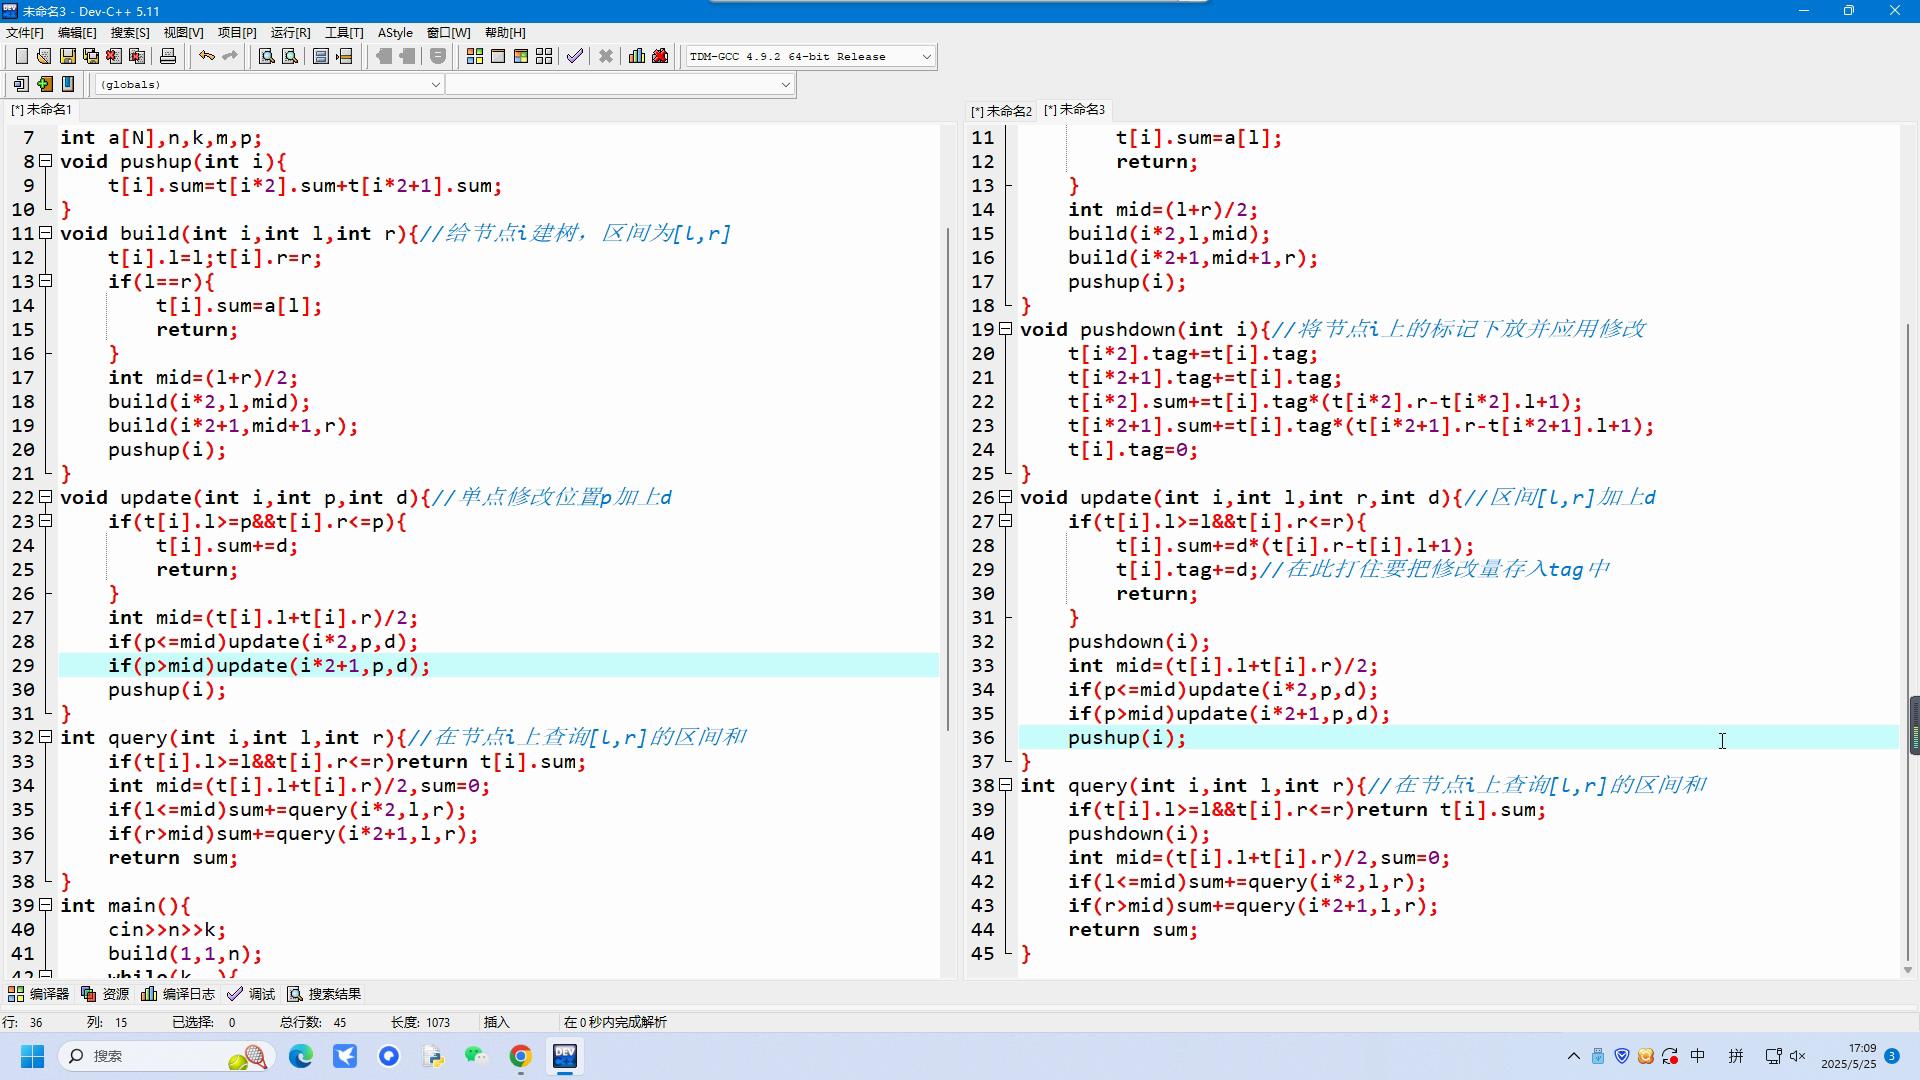Open Google Chrome from the taskbar
Viewport: 1920px width, 1080px height.
[521, 1056]
